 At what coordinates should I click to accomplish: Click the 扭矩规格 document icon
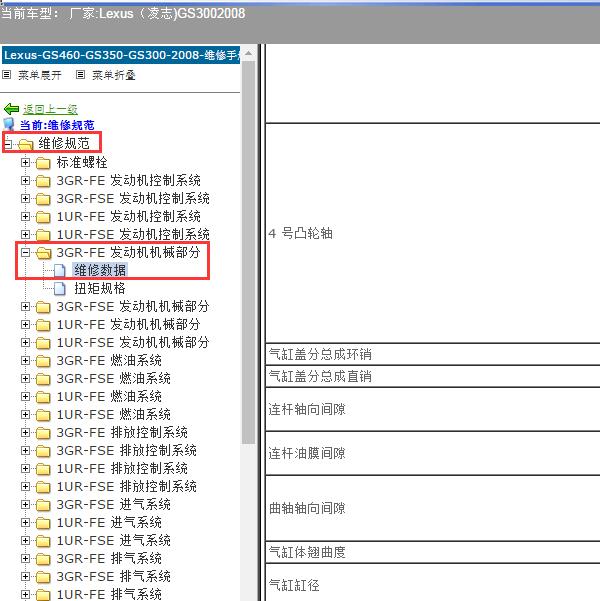[59, 289]
